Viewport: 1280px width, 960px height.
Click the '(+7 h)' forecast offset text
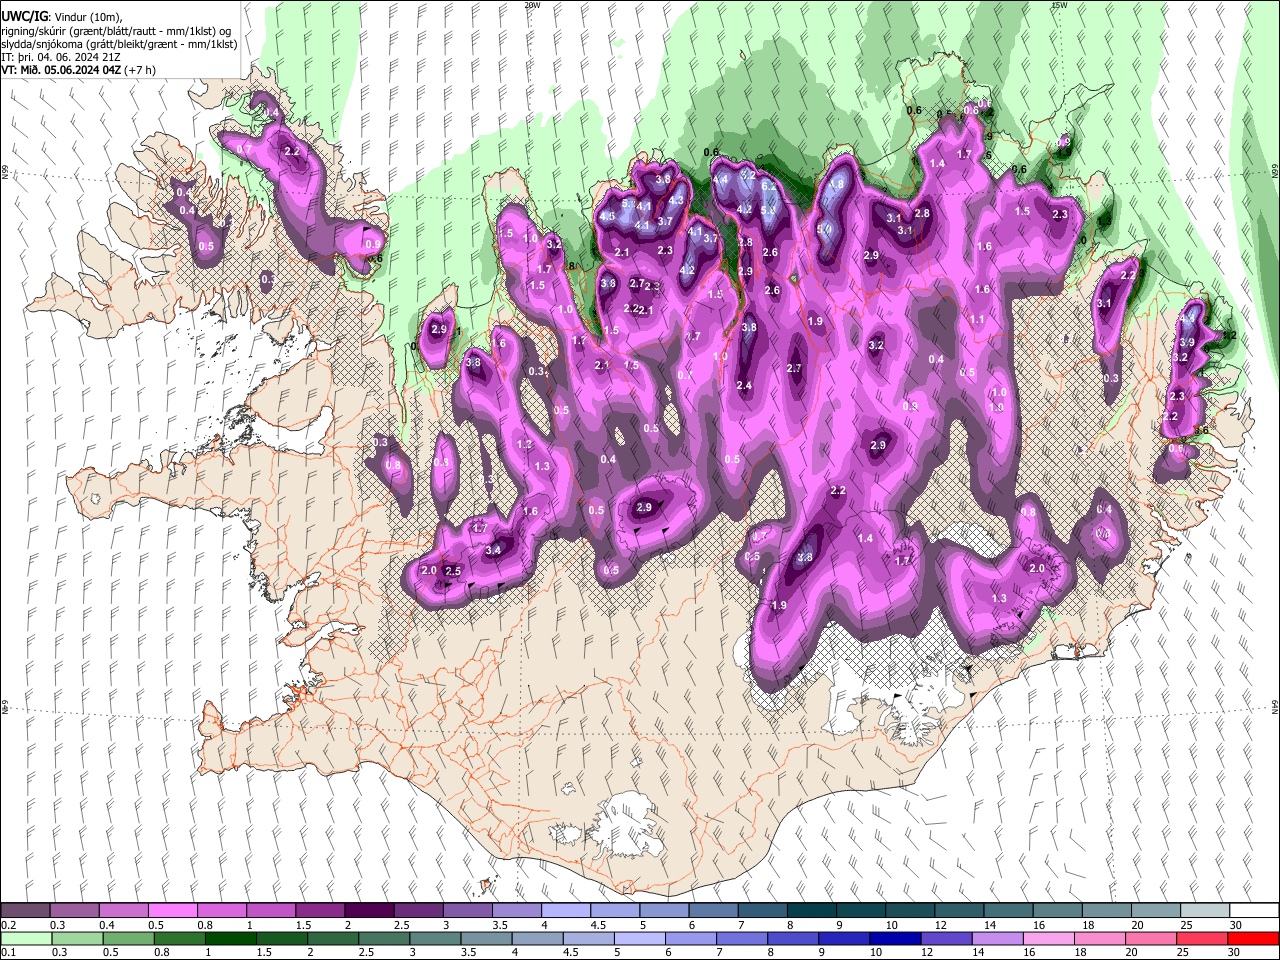[141, 70]
